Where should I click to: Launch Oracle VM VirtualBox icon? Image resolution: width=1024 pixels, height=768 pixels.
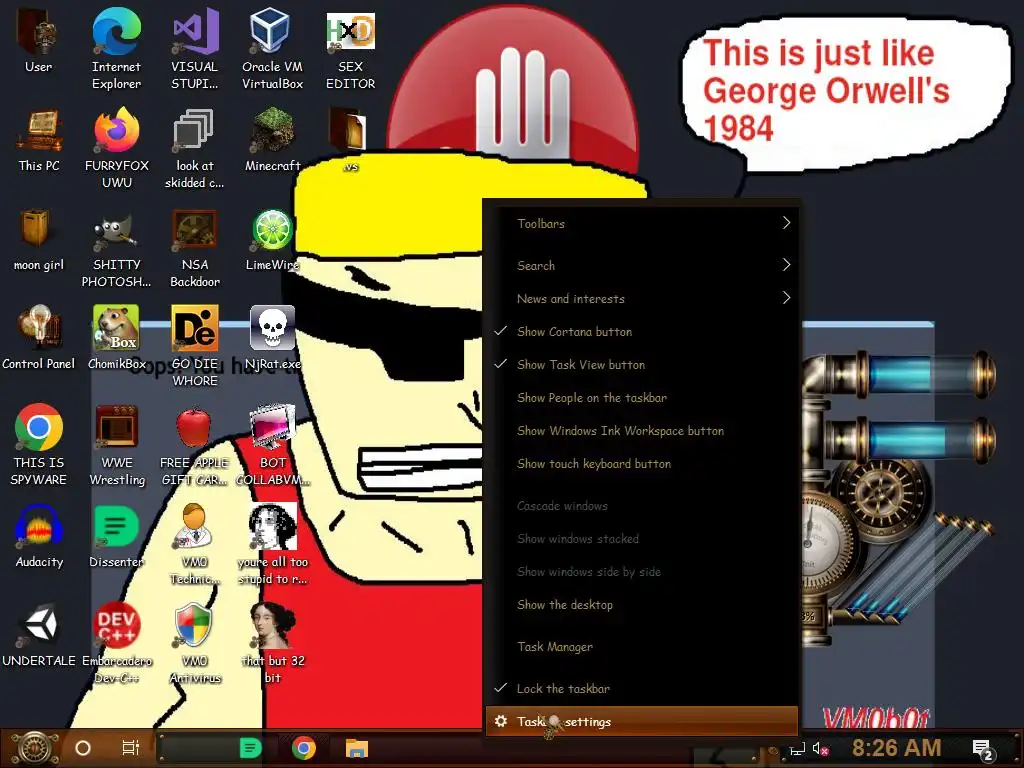click(272, 47)
